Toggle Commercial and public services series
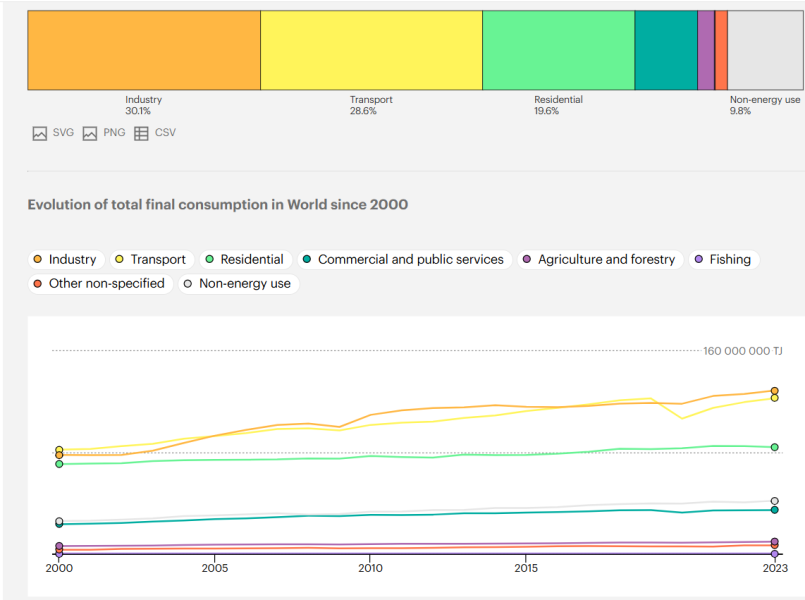805x600 pixels. pos(402,259)
